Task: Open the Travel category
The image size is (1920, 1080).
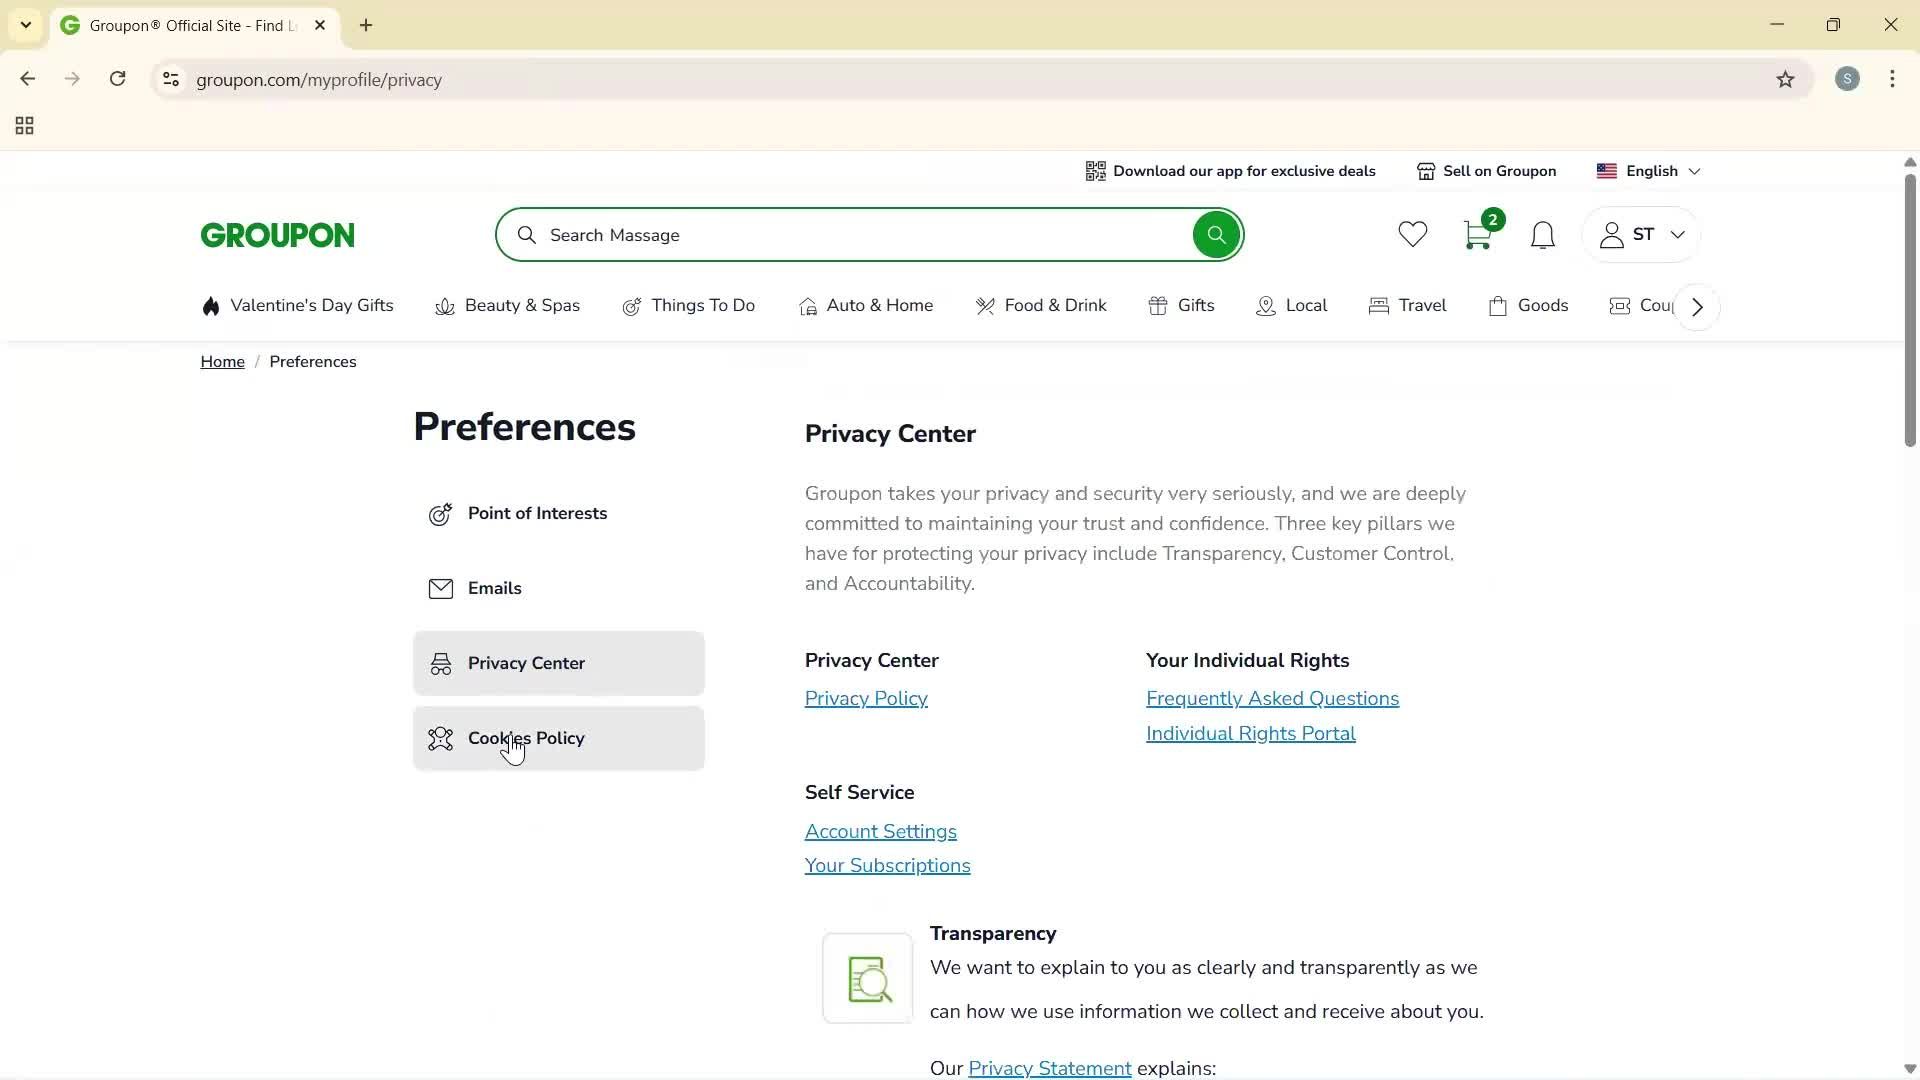Action: (1421, 306)
